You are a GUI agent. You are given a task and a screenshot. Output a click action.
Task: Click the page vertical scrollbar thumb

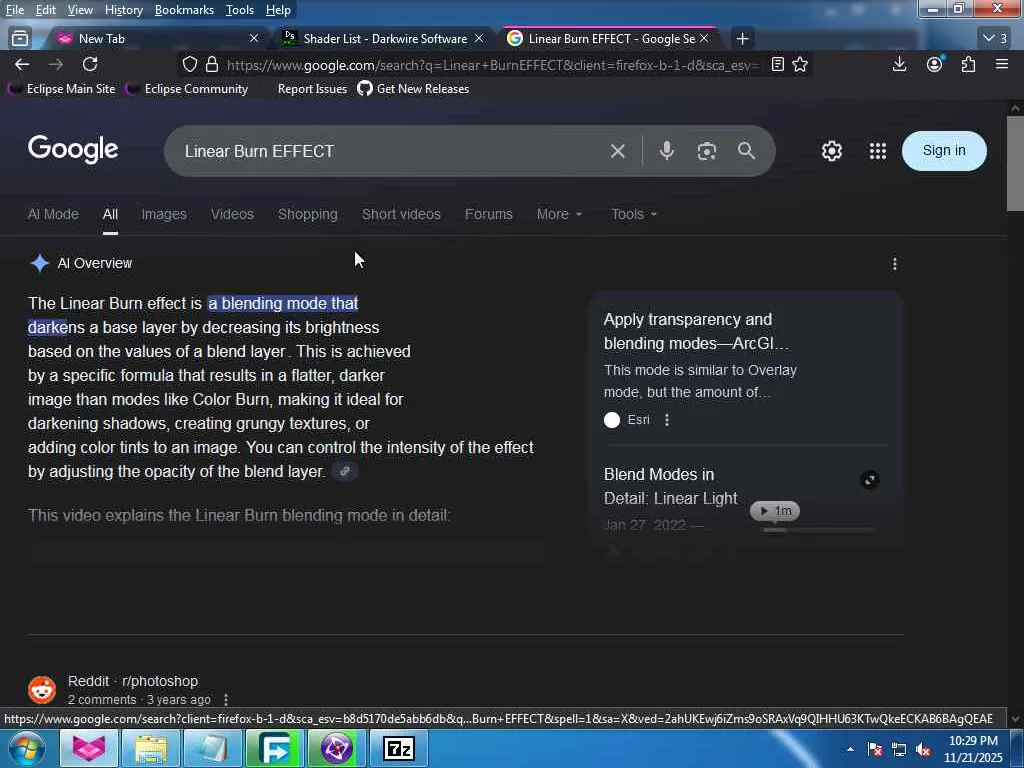[x=1014, y=163]
